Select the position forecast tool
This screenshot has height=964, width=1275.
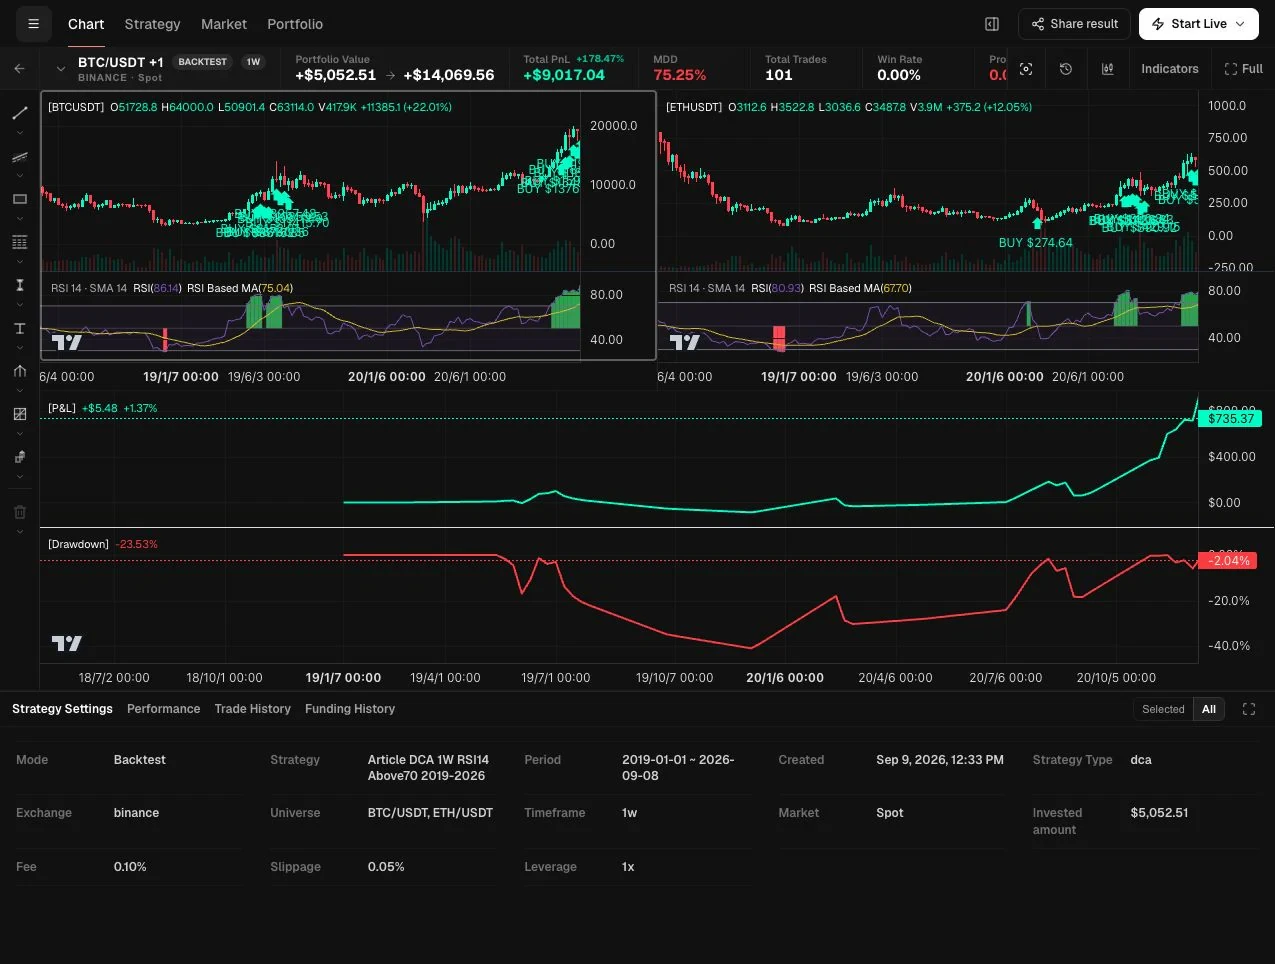tap(19, 414)
